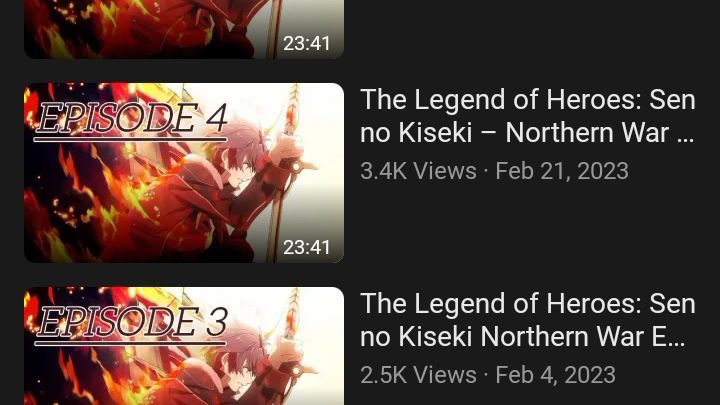Click the 3.4K Views count
This screenshot has height=405, width=720.
click(x=418, y=171)
